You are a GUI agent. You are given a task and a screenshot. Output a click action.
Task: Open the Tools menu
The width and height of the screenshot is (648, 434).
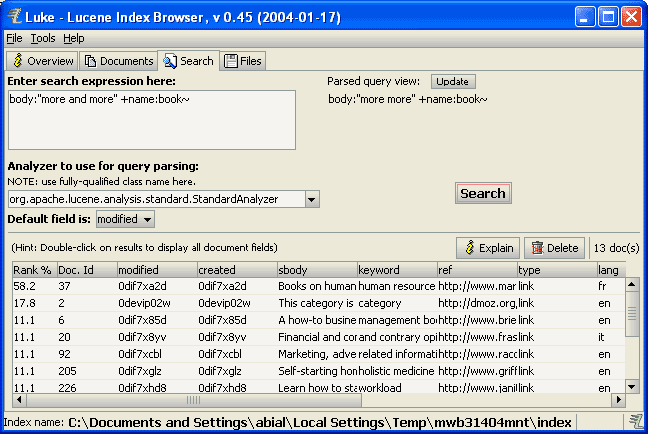(43, 38)
